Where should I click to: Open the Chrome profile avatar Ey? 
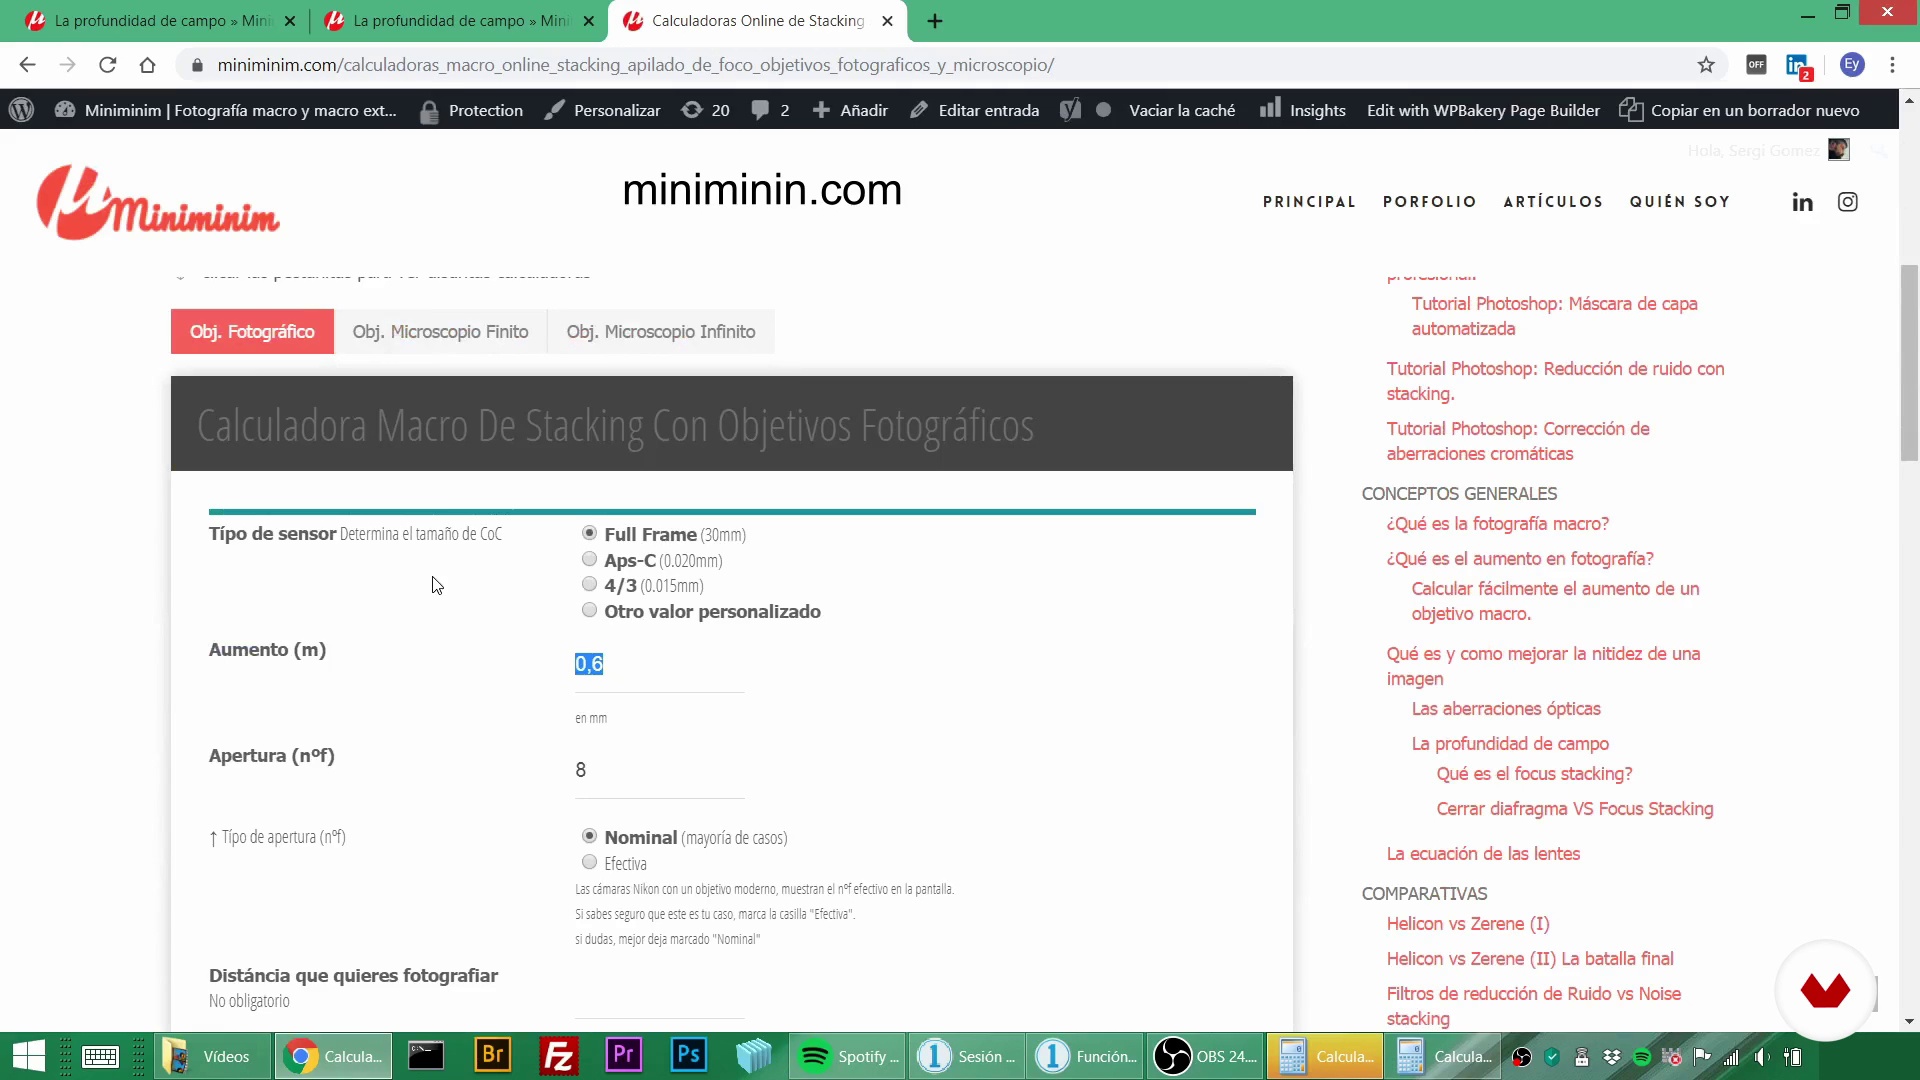(x=1852, y=65)
